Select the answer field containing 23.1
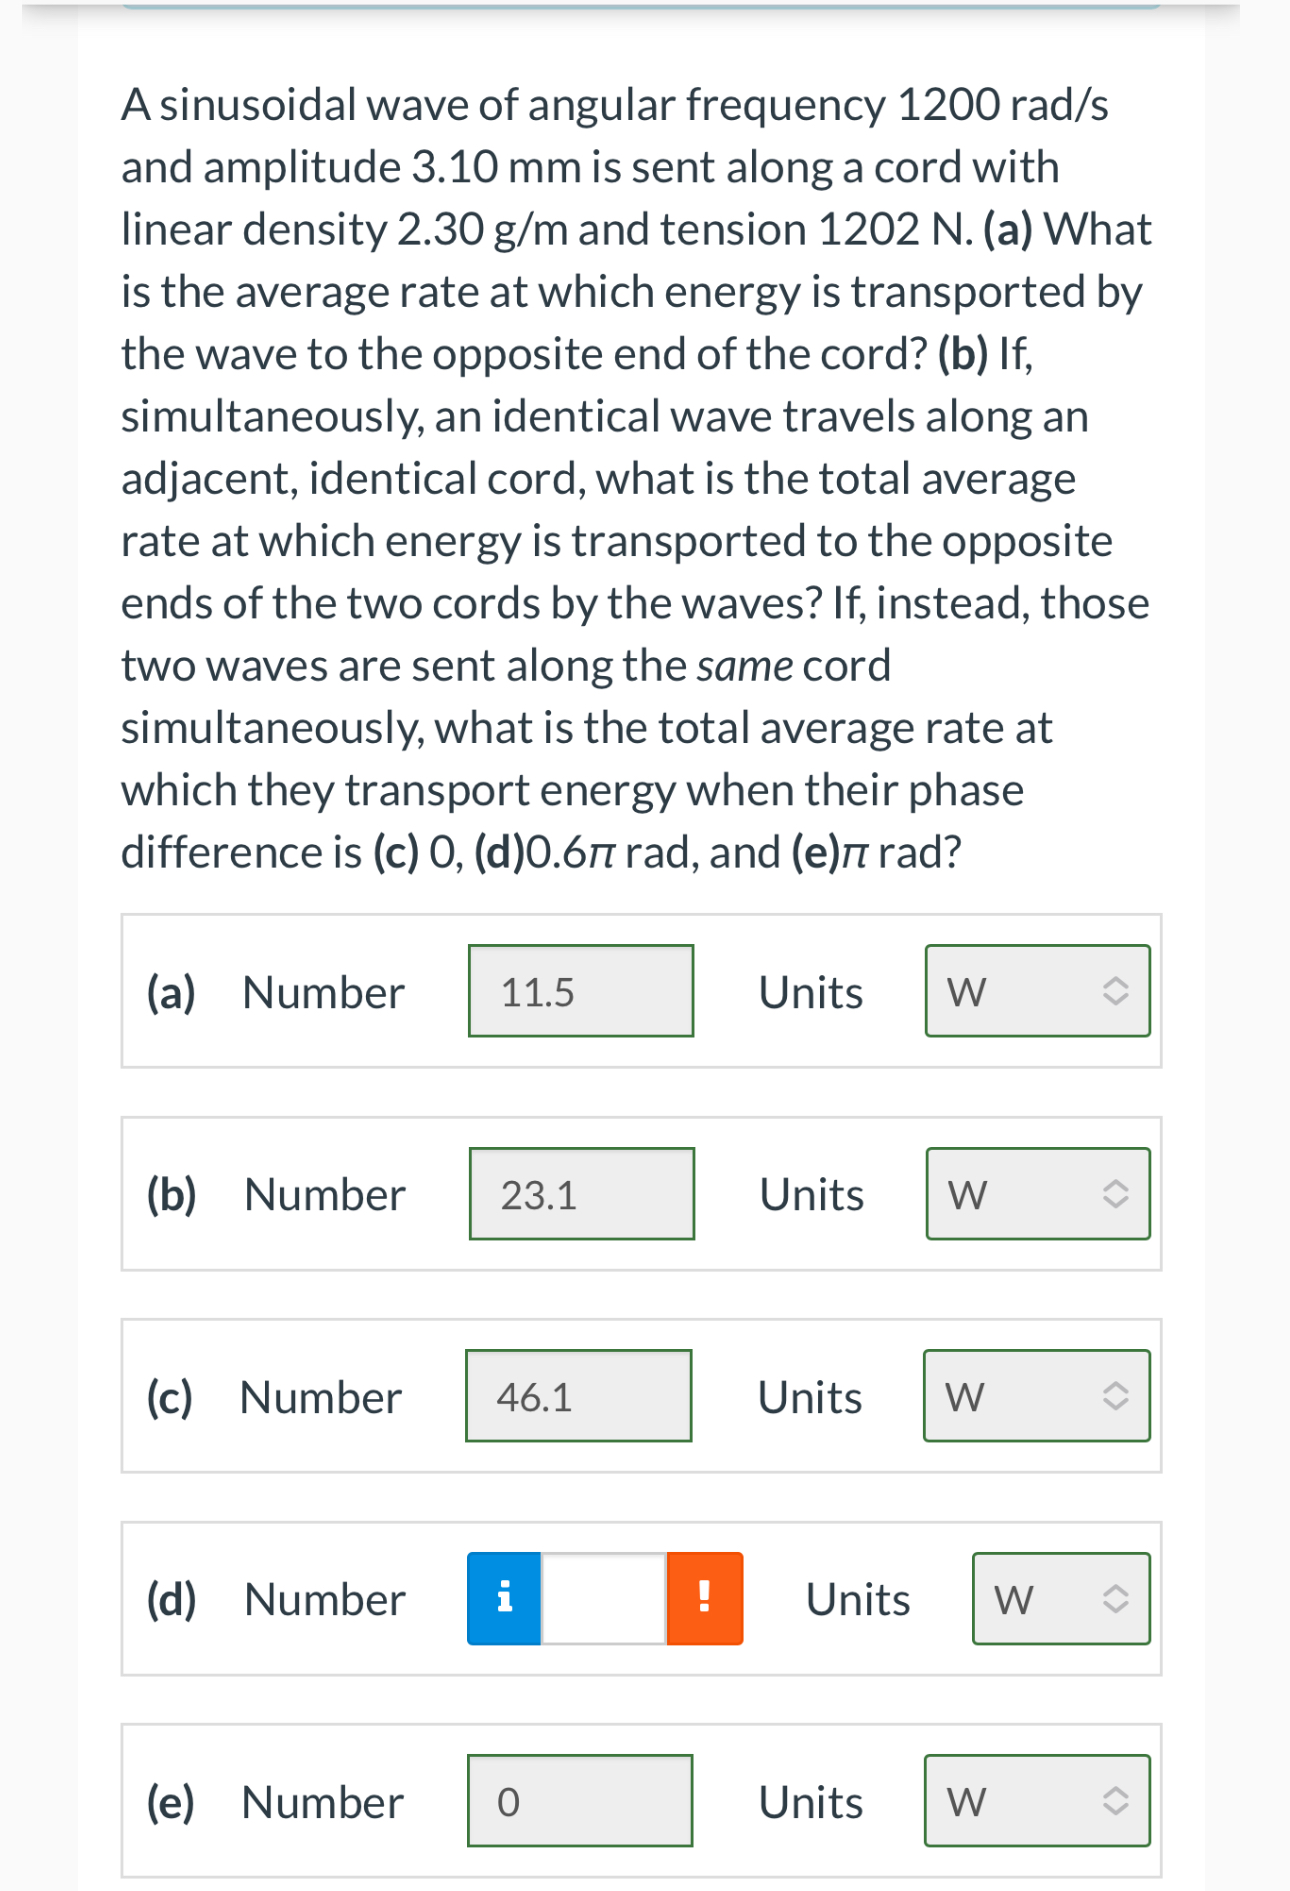This screenshot has height=1891, width=1290. click(580, 1194)
